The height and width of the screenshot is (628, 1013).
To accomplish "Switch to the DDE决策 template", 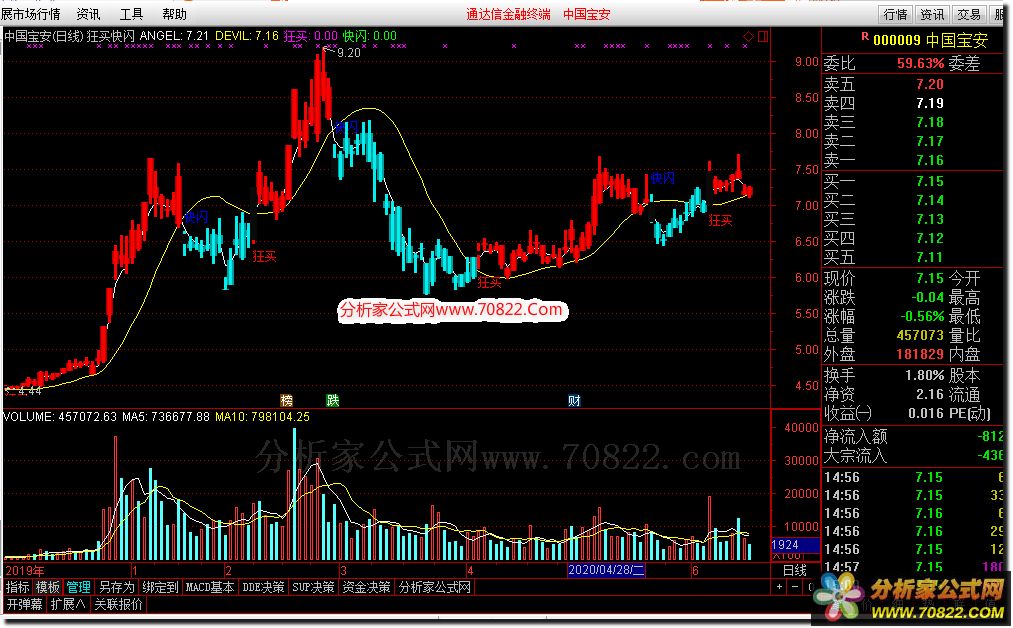I will click(263, 587).
